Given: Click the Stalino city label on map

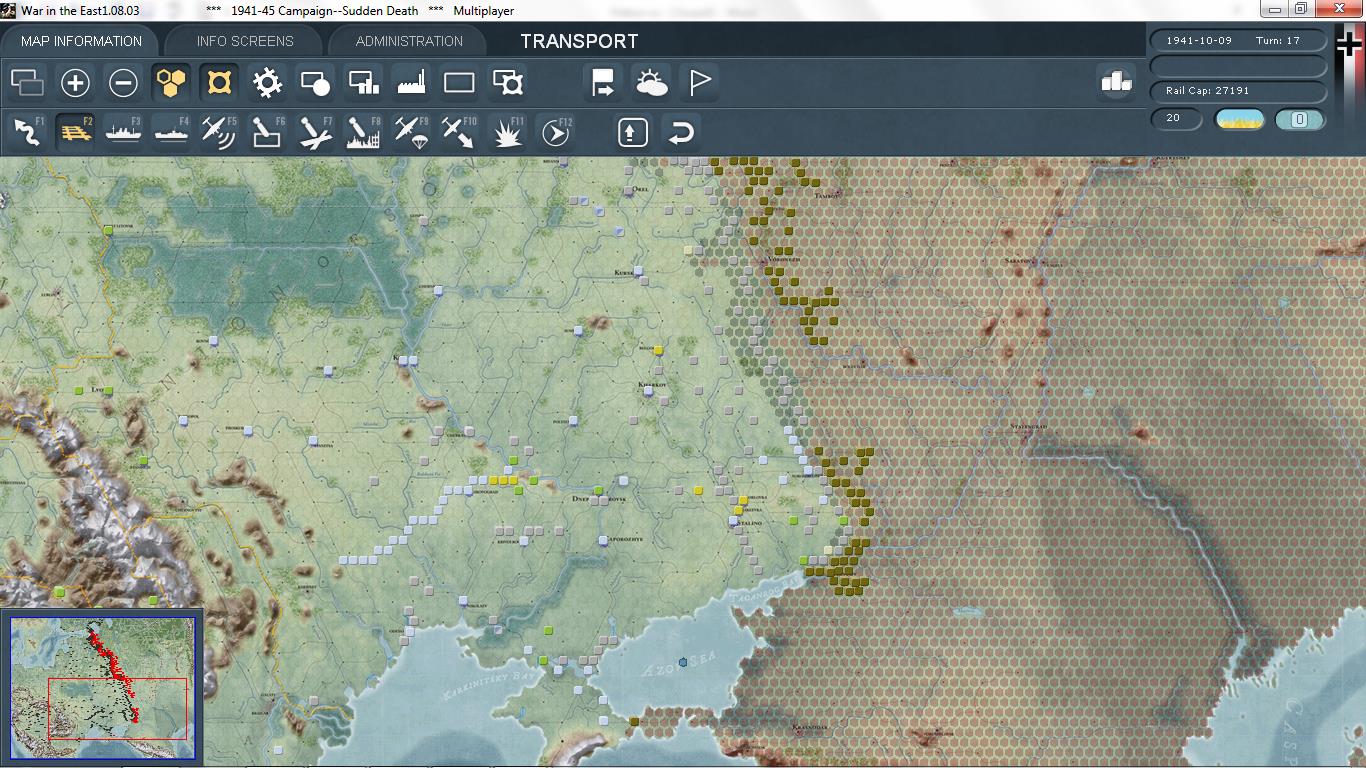Looking at the screenshot, I should [749, 523].
